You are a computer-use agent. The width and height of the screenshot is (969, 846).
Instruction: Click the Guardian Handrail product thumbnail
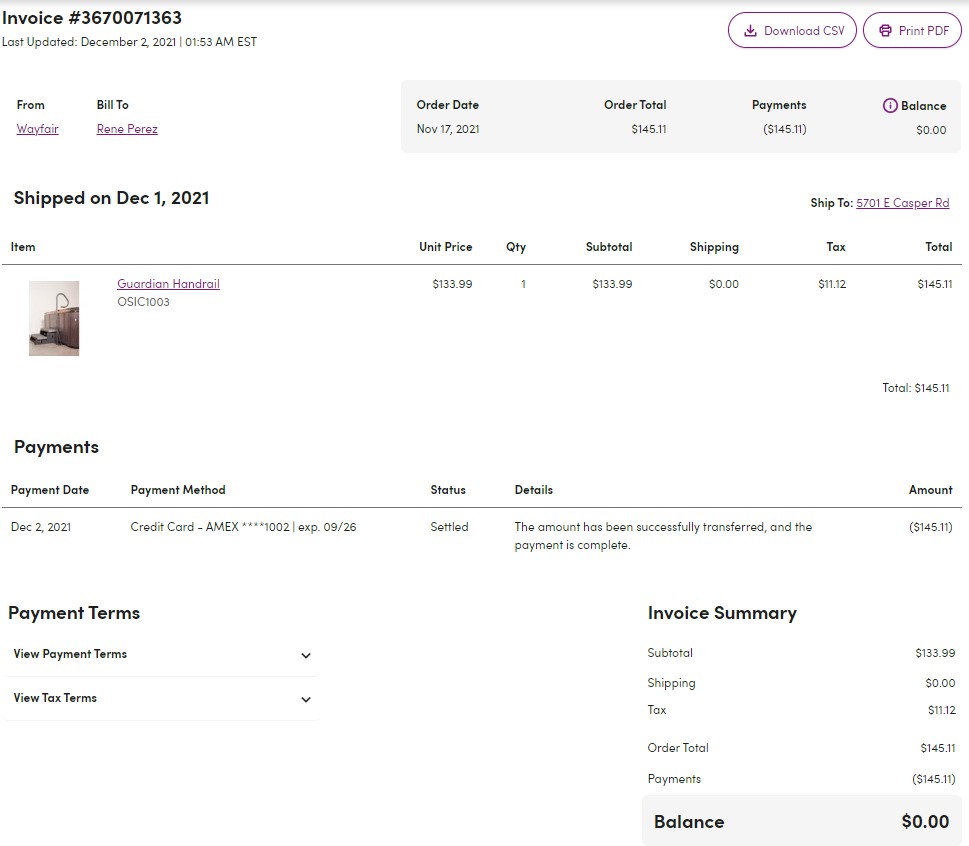(54, 318)
